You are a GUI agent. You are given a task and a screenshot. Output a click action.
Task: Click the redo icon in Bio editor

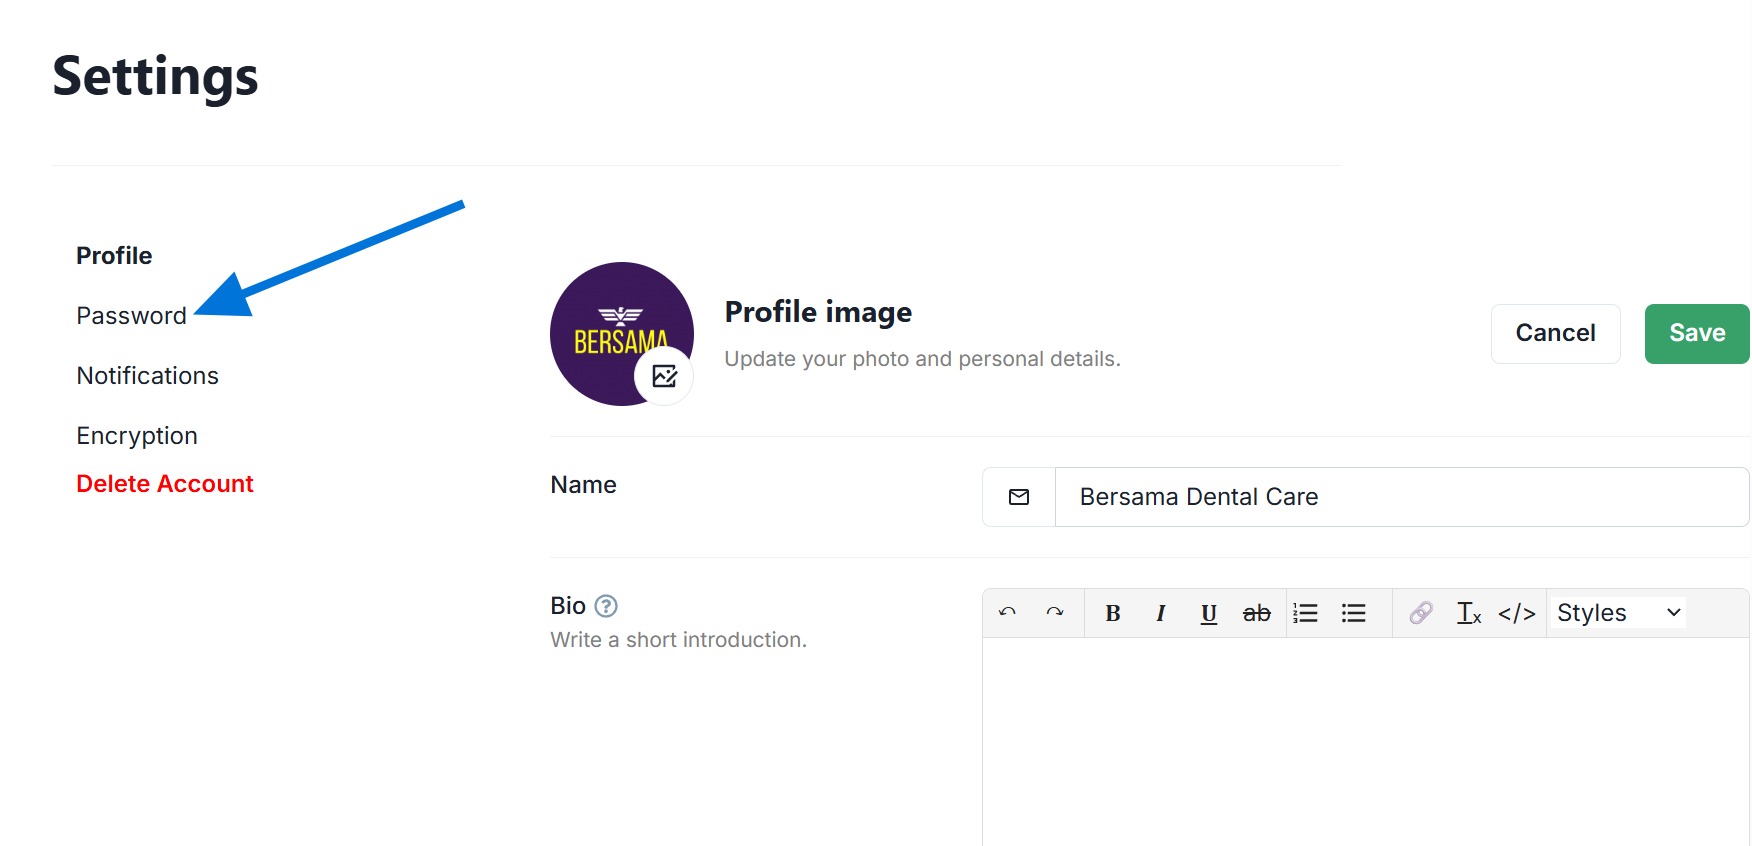click(x=1055, y=613)
